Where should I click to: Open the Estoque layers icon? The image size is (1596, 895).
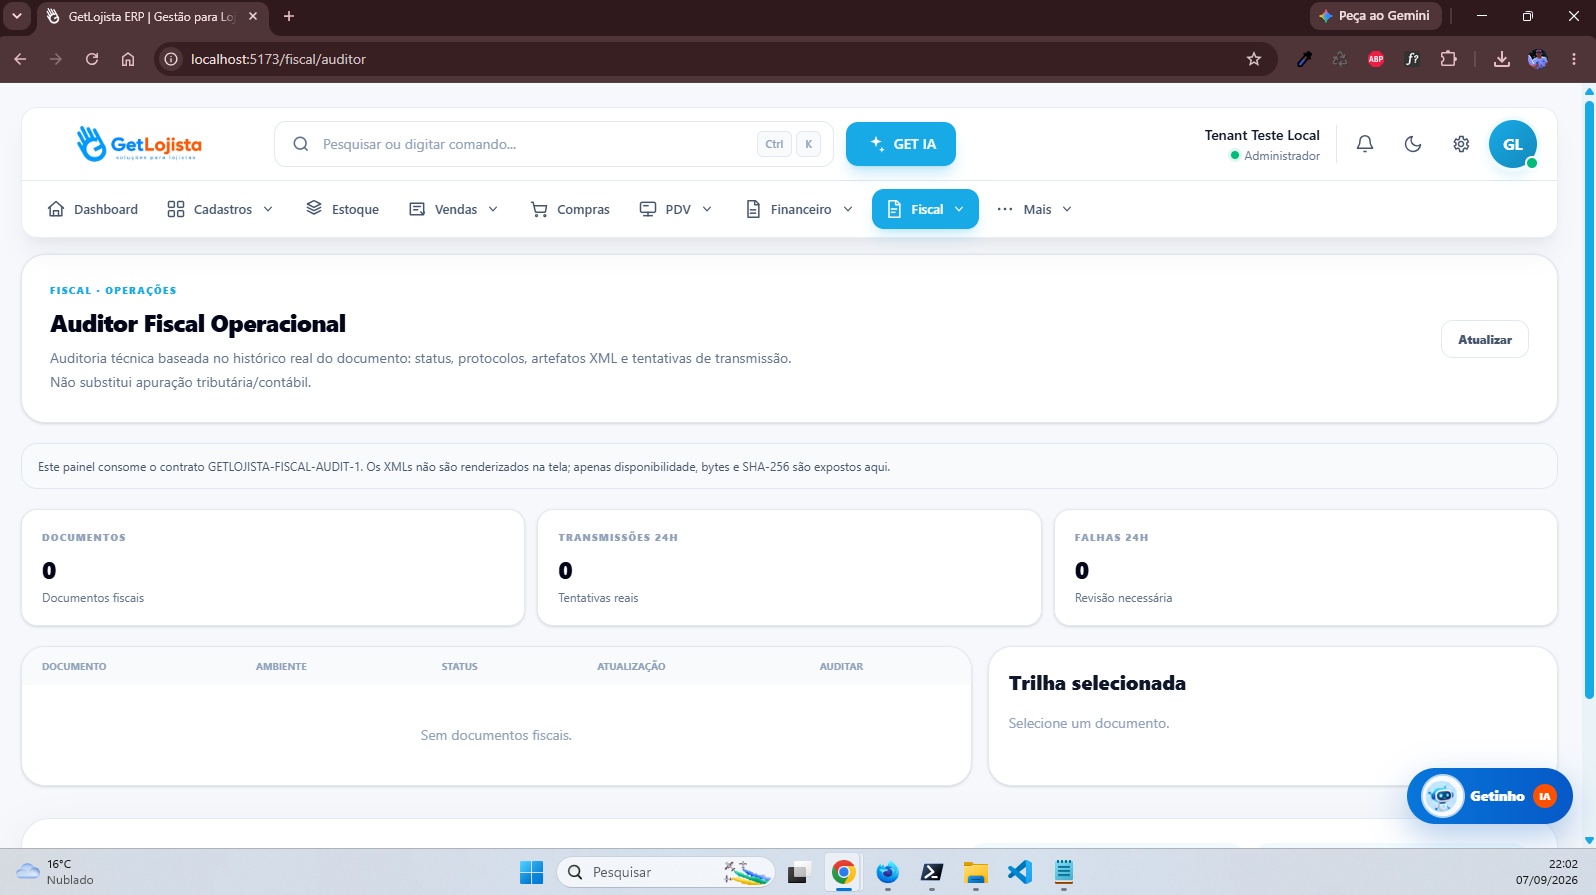pyautogui.click(x=314, y=208)
